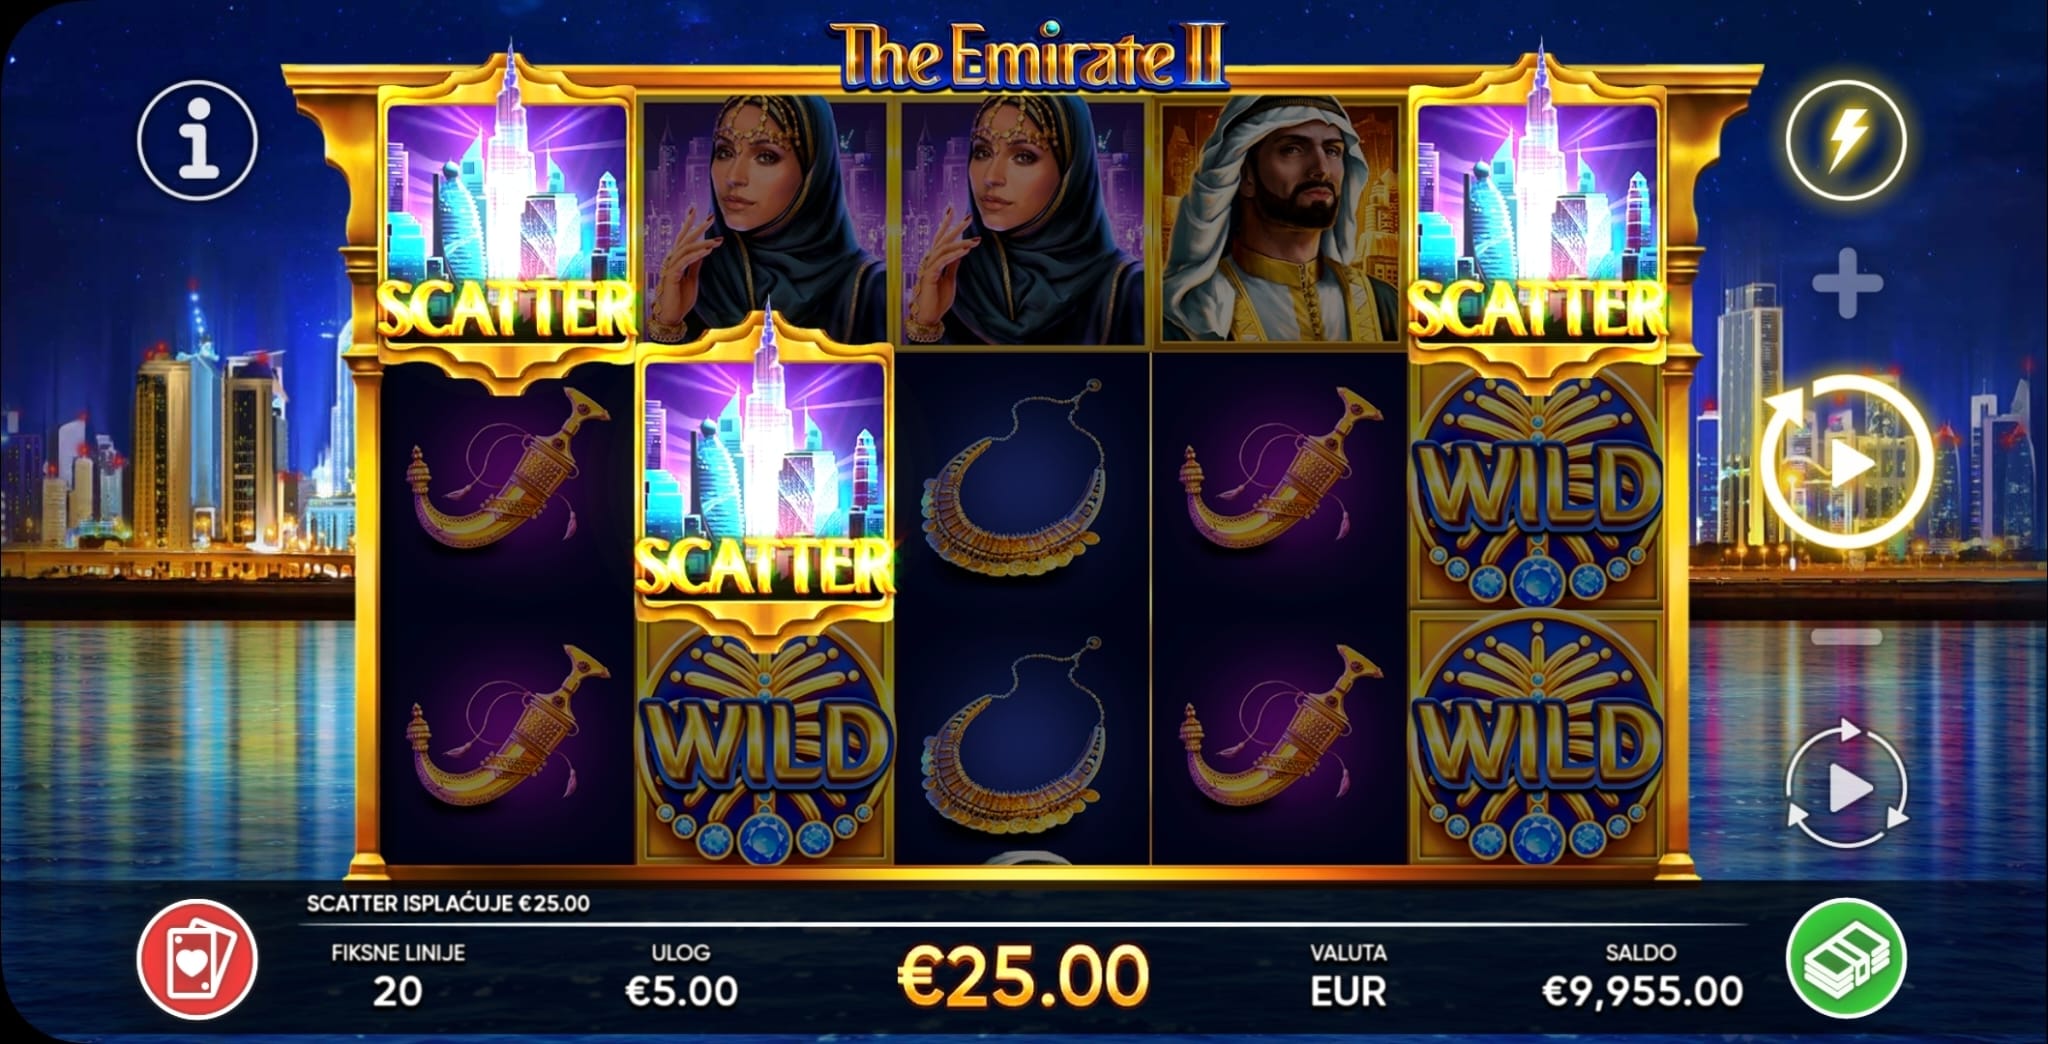Open the red card gamble button
Screen dimensions: 2048x1044
click(x=198, y=959)
